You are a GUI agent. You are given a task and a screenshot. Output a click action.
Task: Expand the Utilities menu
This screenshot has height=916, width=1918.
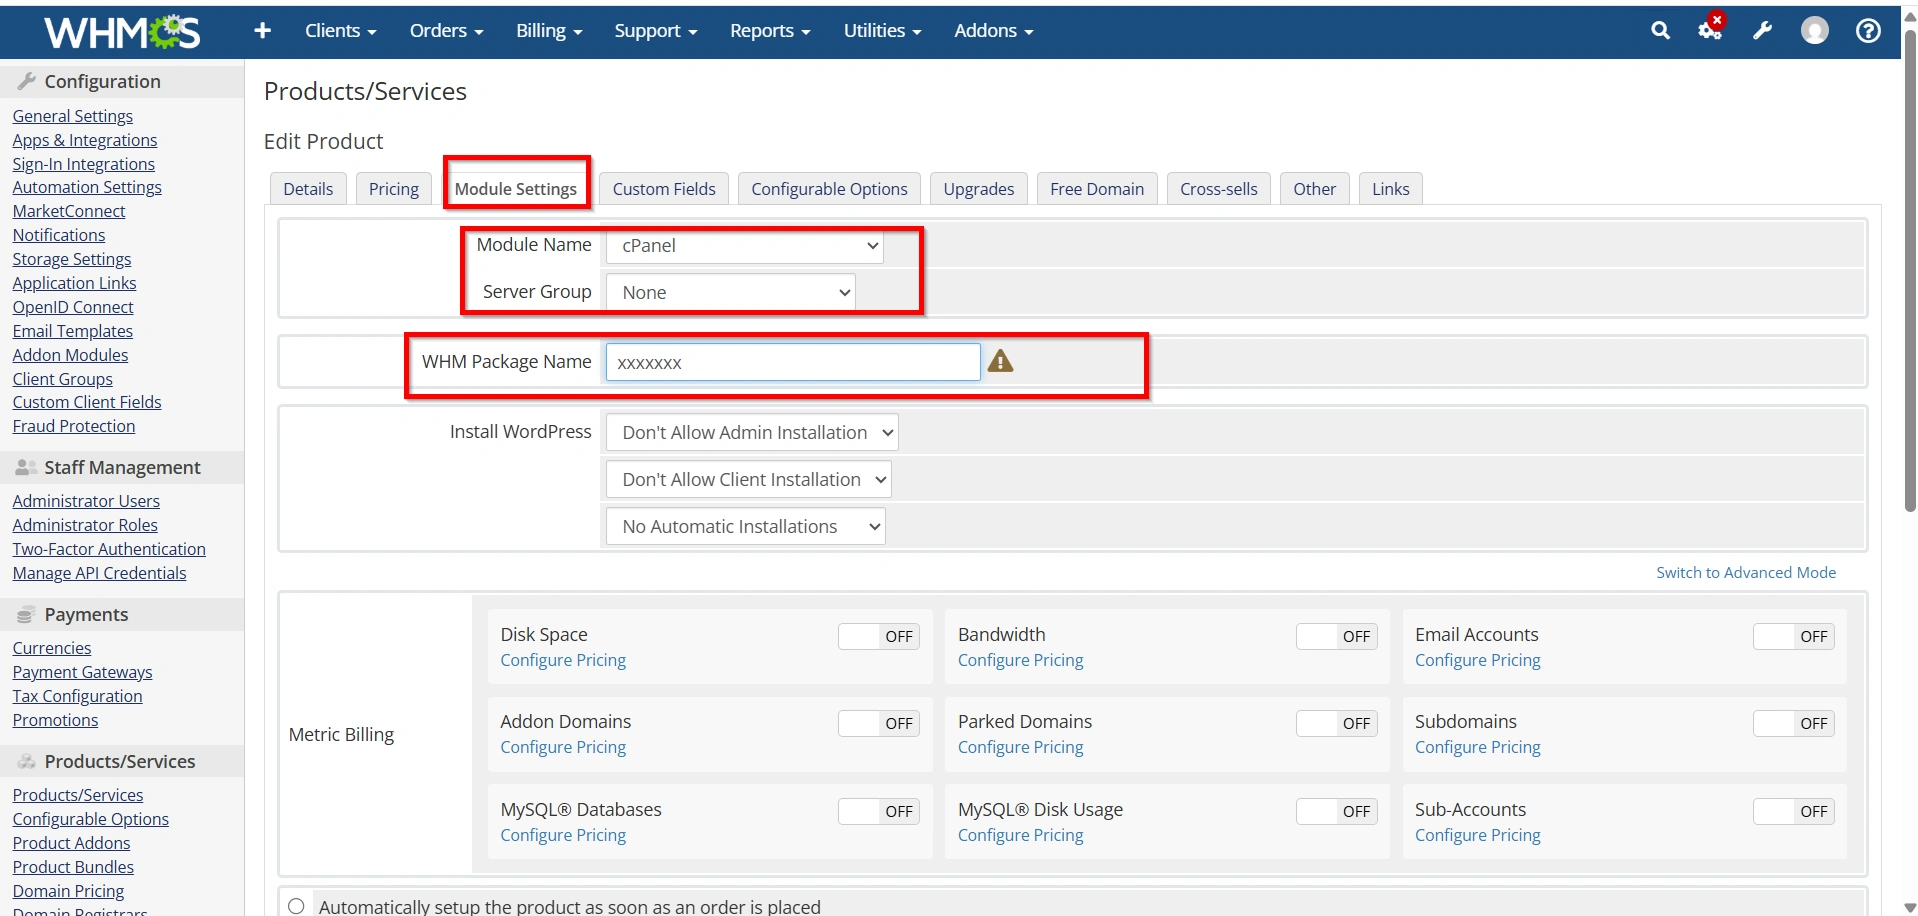(x=882, y=31)
